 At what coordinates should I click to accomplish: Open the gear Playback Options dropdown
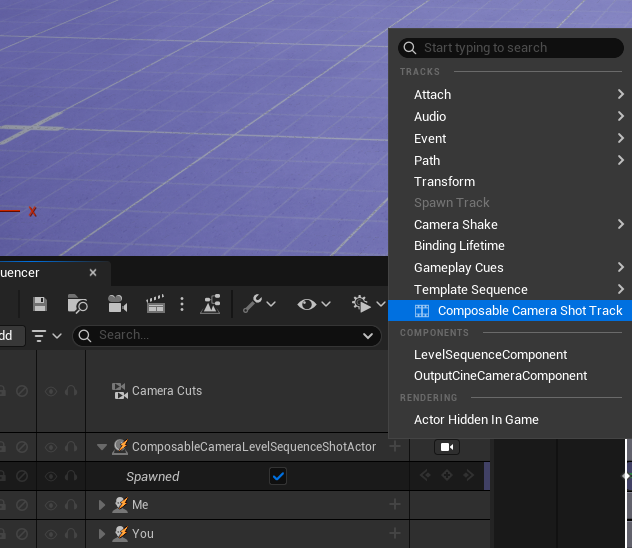[x=368, y=304]
